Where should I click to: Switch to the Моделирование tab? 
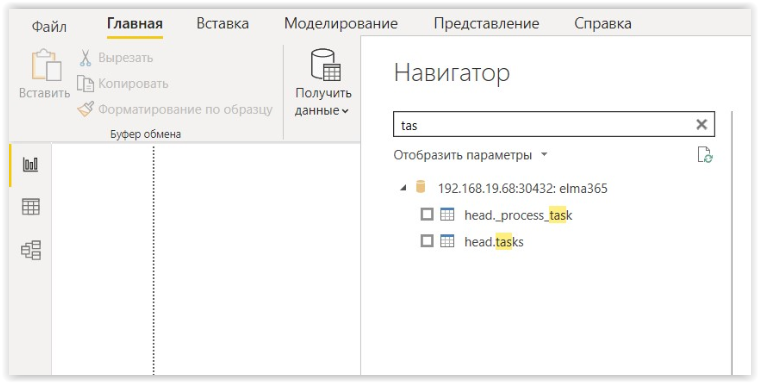click(x=341, y=24)
